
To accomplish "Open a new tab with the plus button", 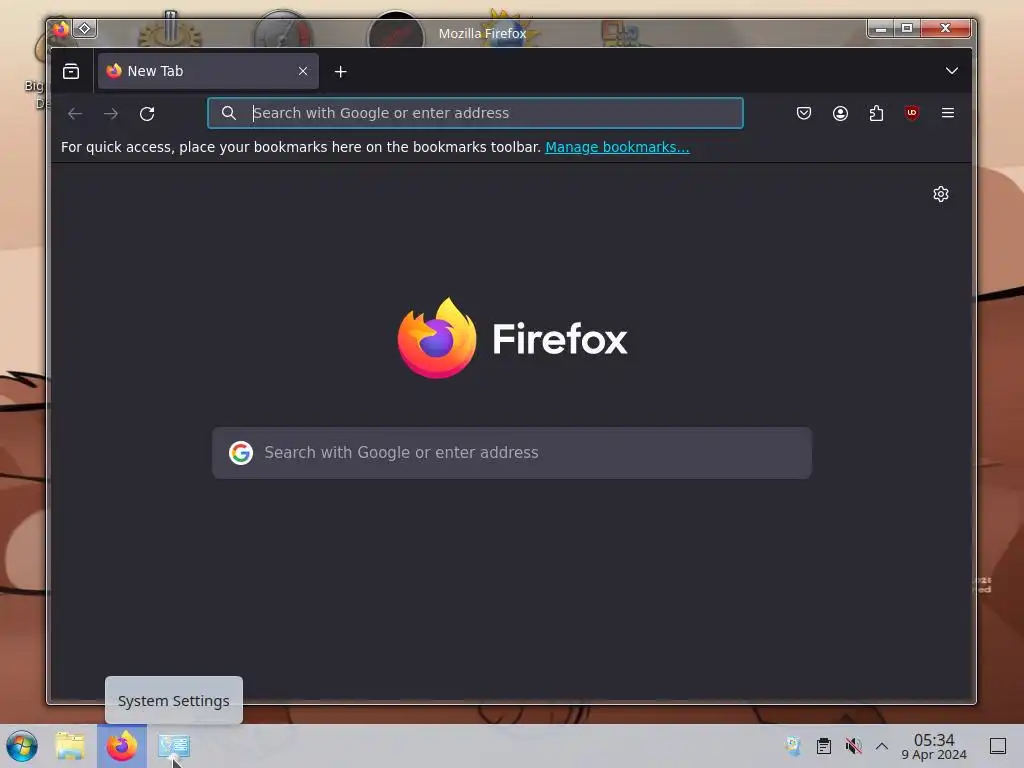I will [340, 72].
